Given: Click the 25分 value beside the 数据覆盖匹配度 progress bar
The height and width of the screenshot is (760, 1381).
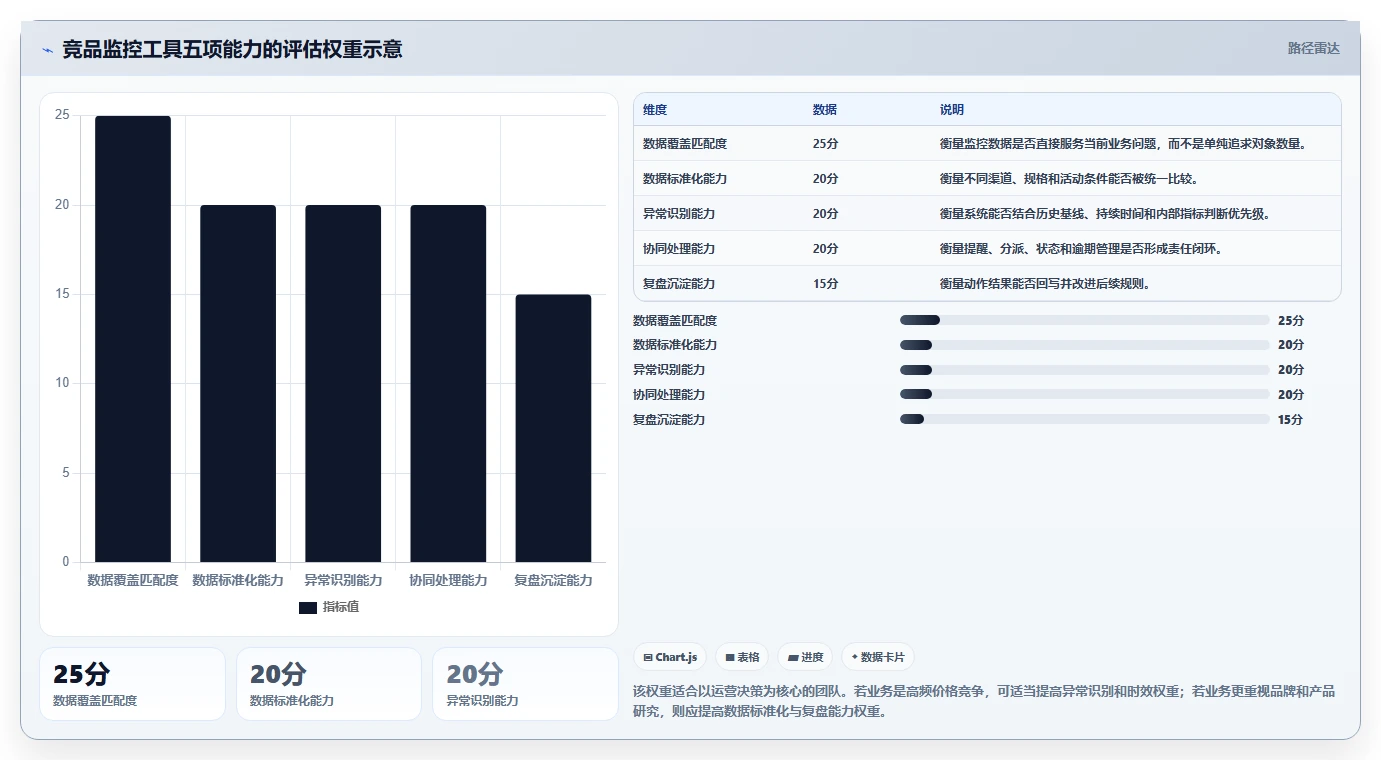Looking at the screenshot, I should (1290, 321).
